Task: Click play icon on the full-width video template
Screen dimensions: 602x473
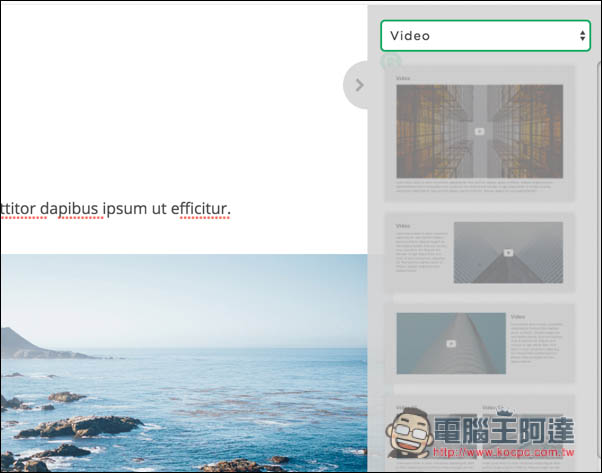Action: [479, 131]
